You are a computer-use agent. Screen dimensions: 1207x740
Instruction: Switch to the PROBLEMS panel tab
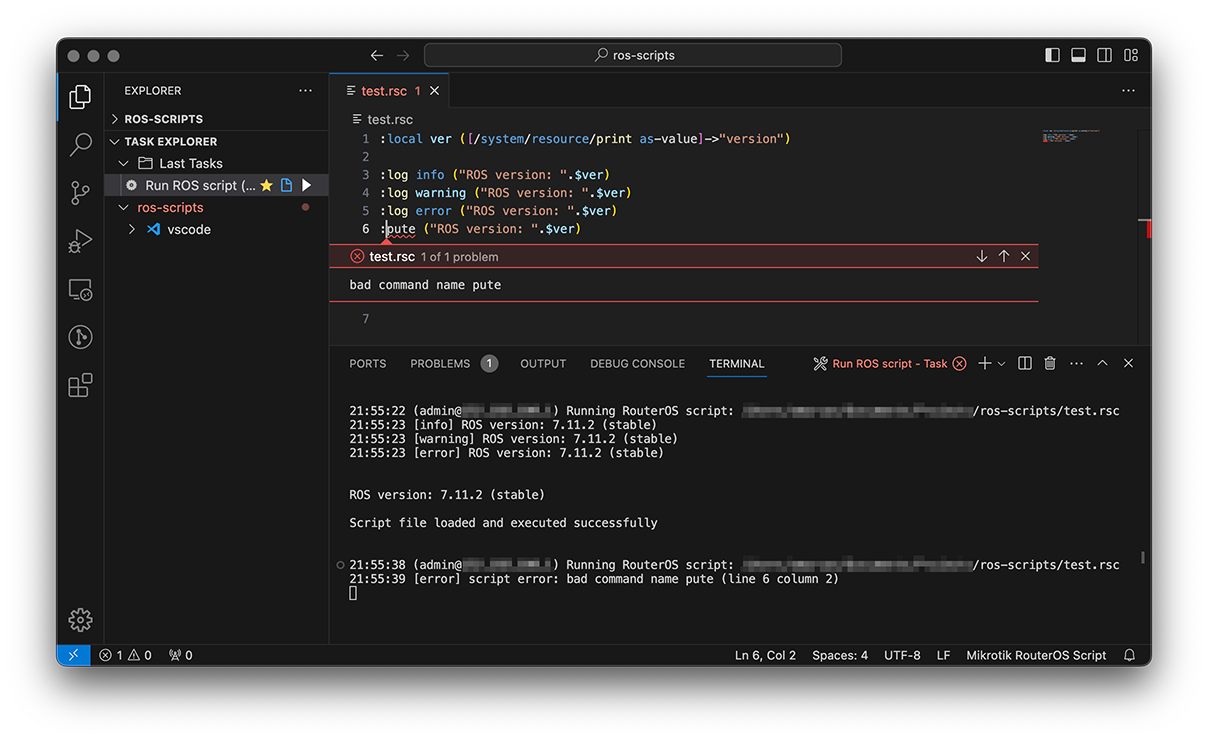440,364
